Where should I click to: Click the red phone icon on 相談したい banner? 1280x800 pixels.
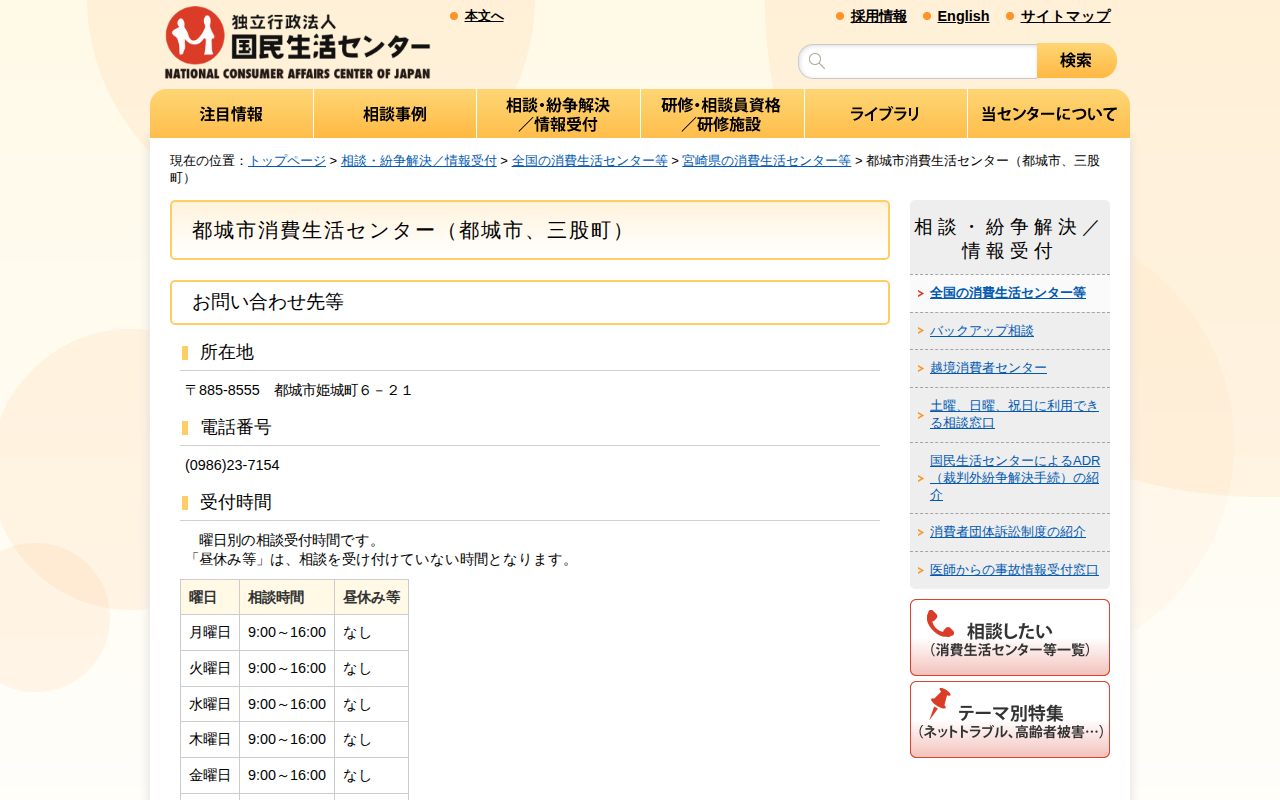point(939,624)
